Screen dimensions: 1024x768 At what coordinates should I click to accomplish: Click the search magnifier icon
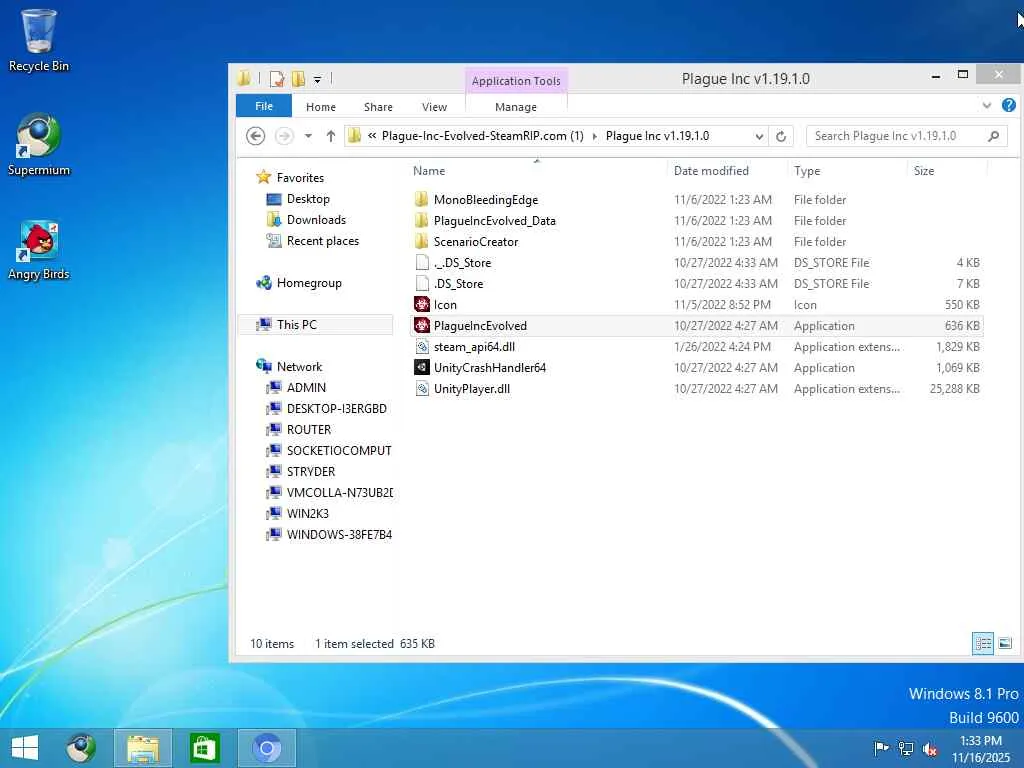pyautogui.click(x=993, y=136)
